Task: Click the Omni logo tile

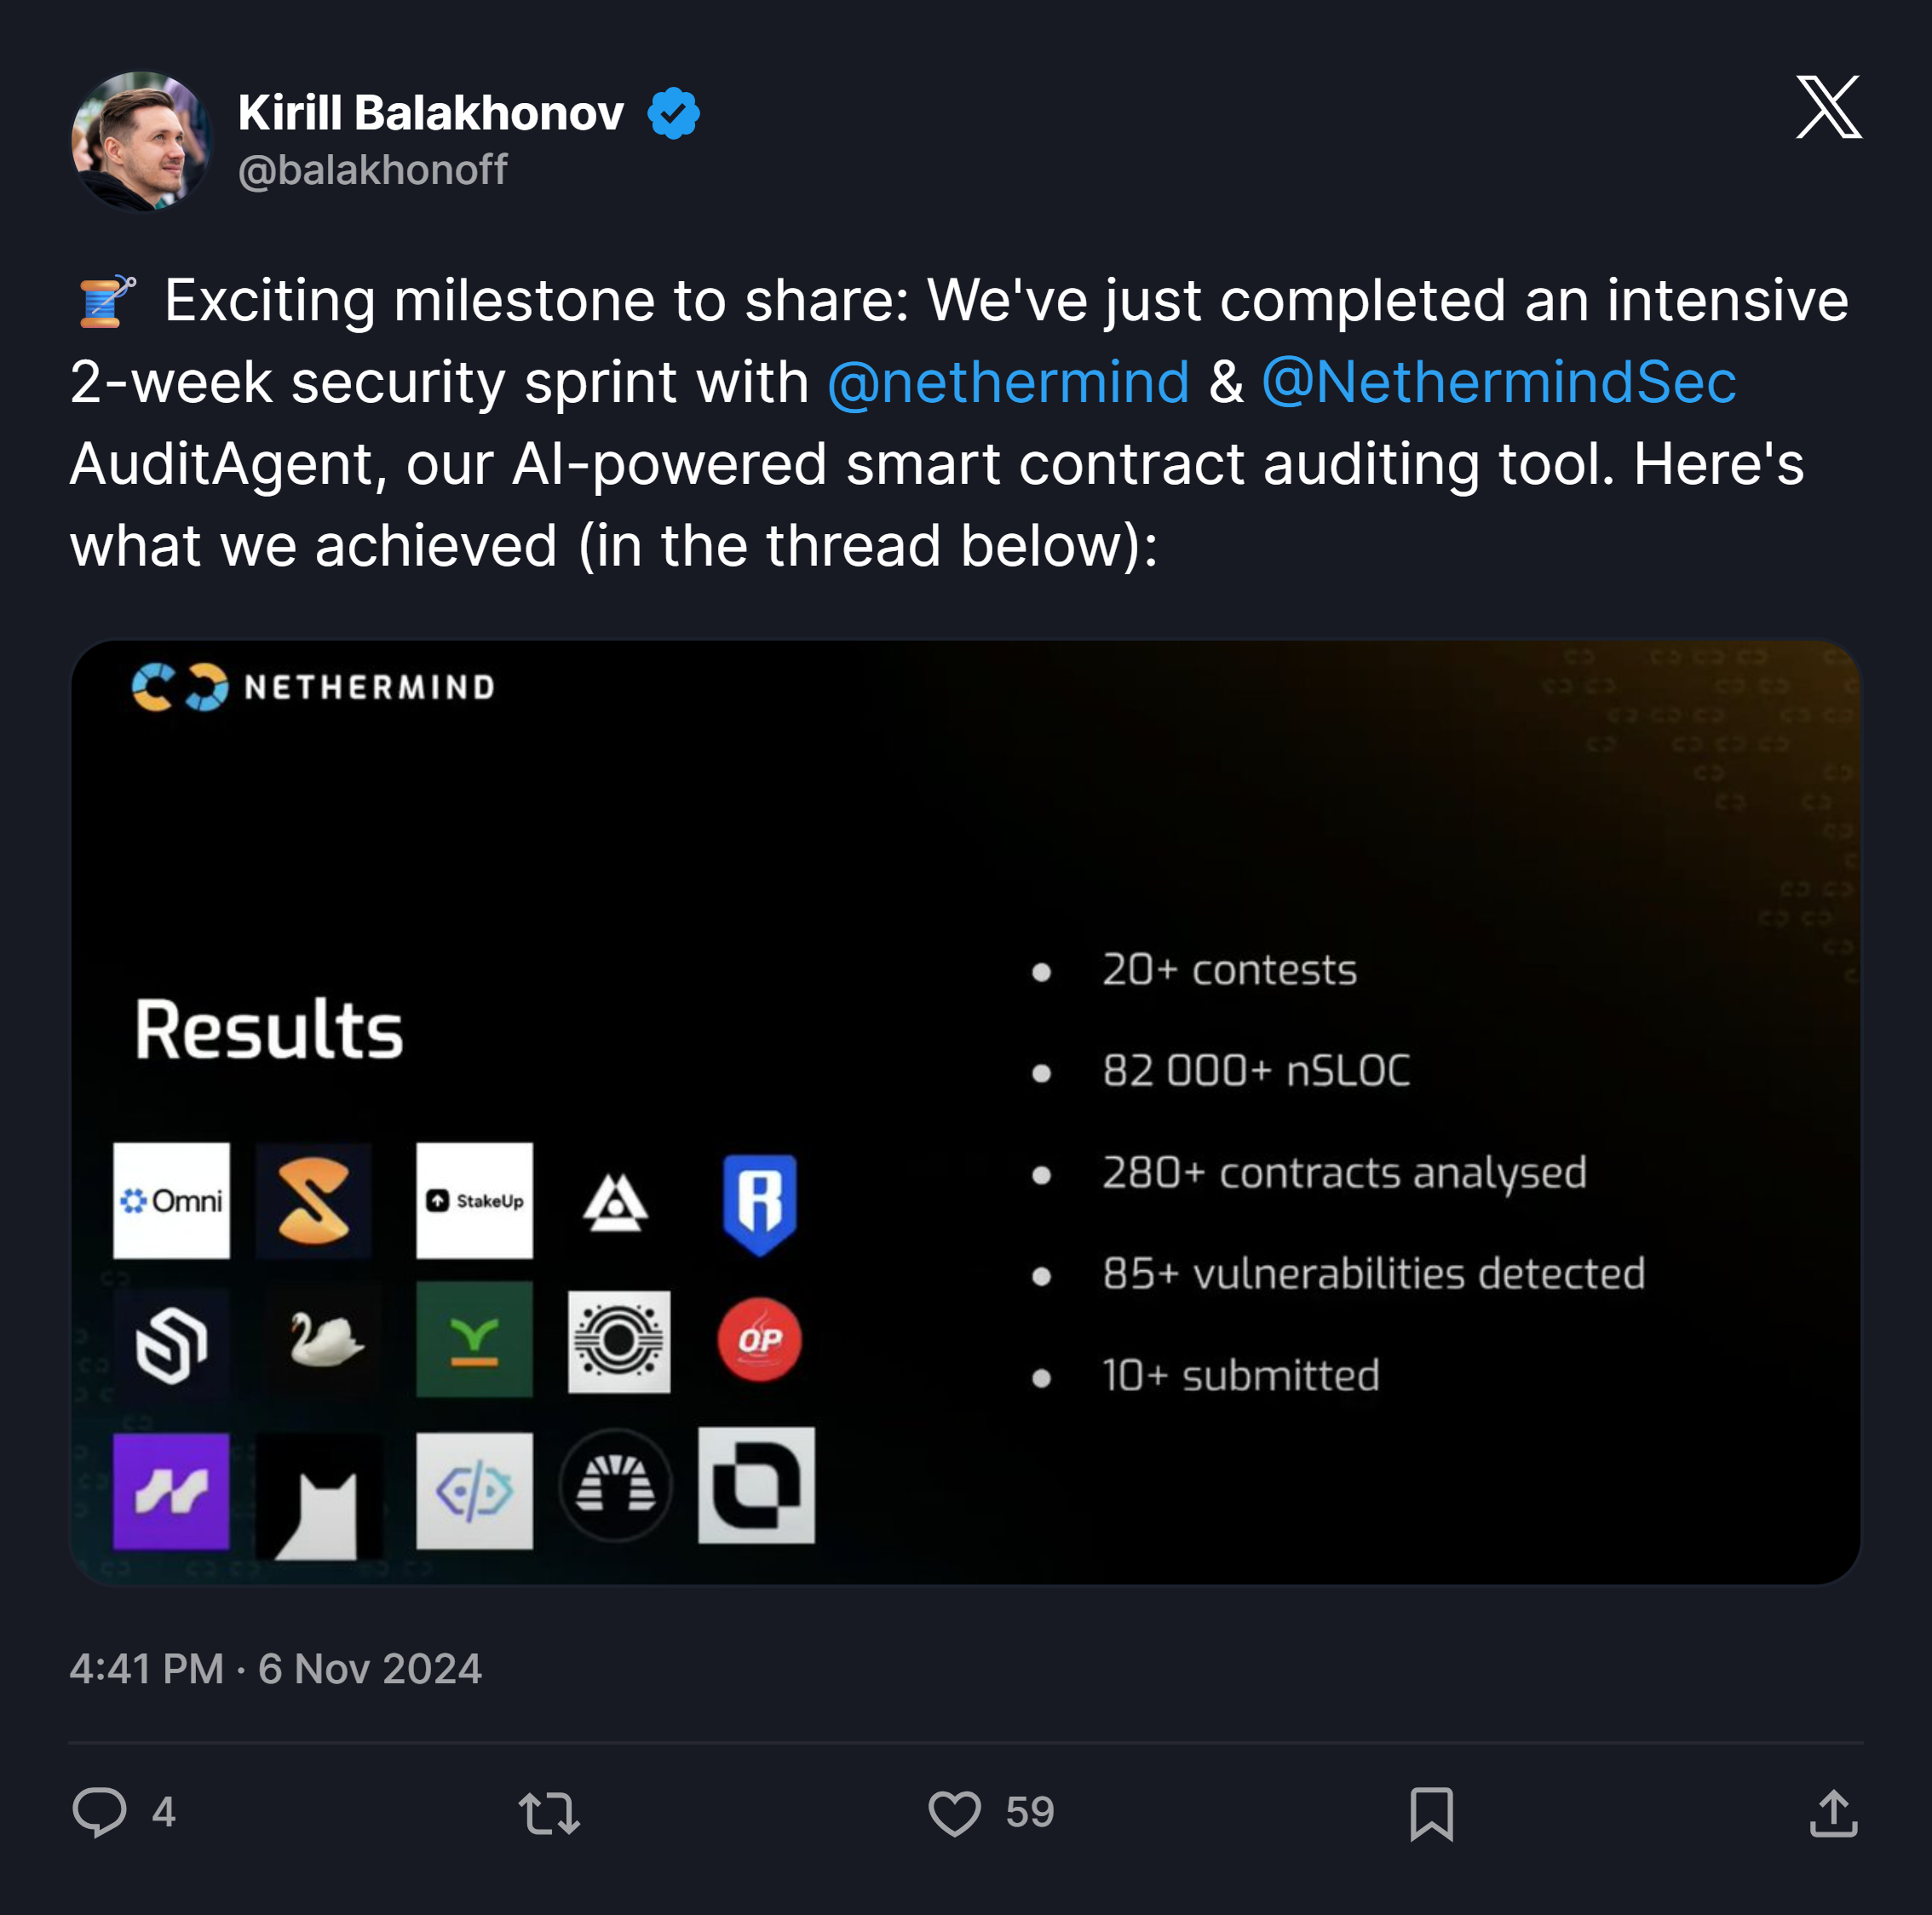Action: point(171,1200)
